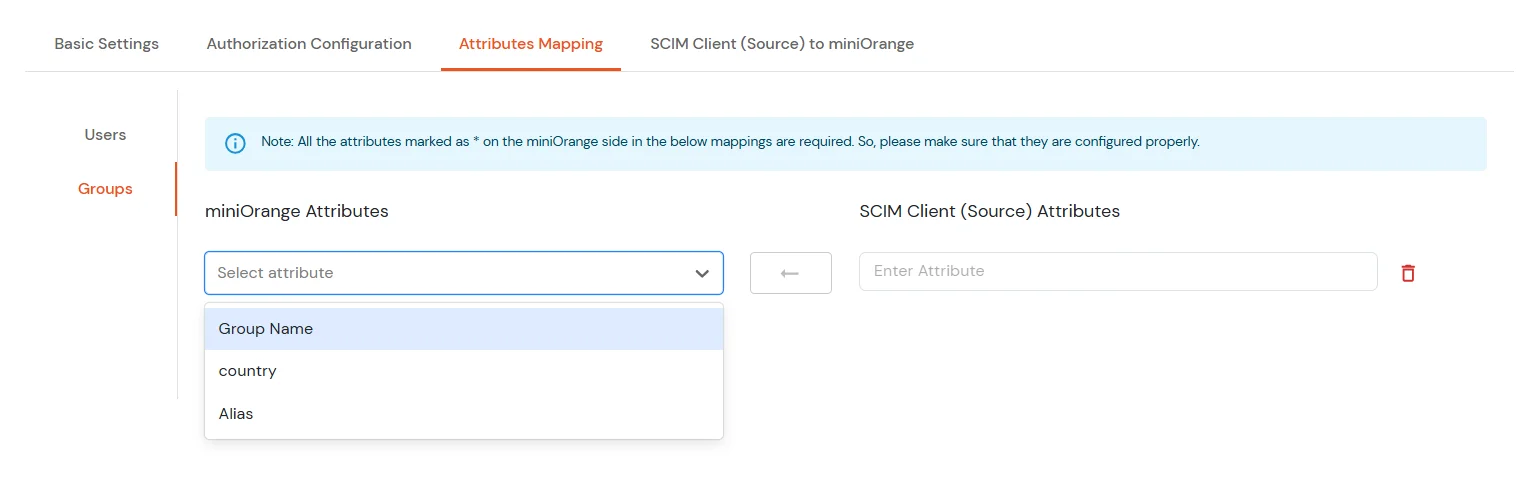The height and width of the screenshot is (480, 1537).
Task: Choose Group Name from the dropdown list
Action: [x=464, y=329]
